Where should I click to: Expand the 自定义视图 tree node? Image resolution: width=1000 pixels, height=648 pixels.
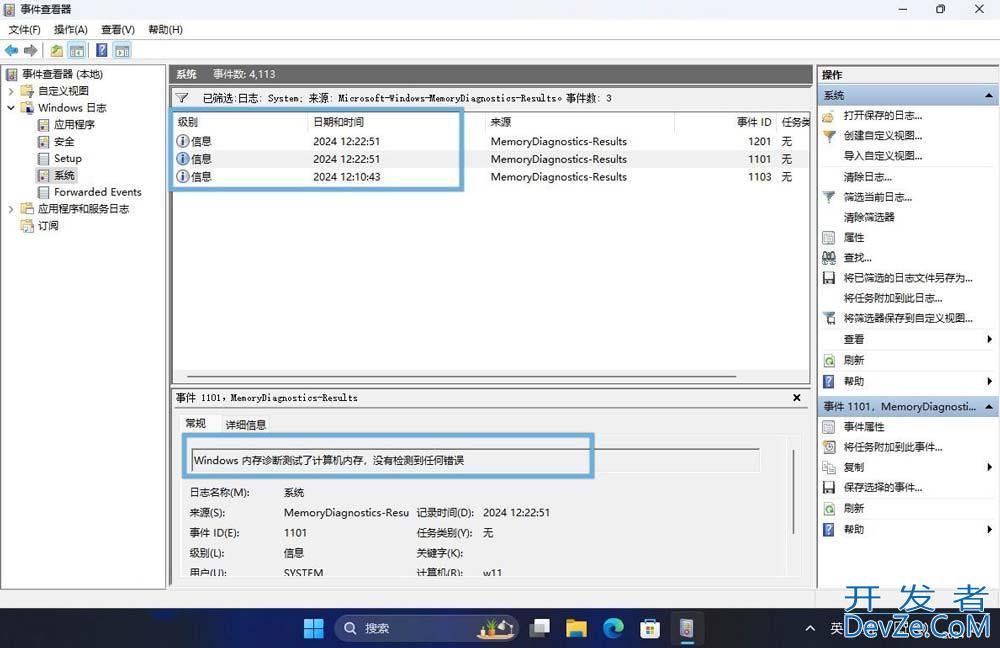pyautogui.click(x=11, y=91)
